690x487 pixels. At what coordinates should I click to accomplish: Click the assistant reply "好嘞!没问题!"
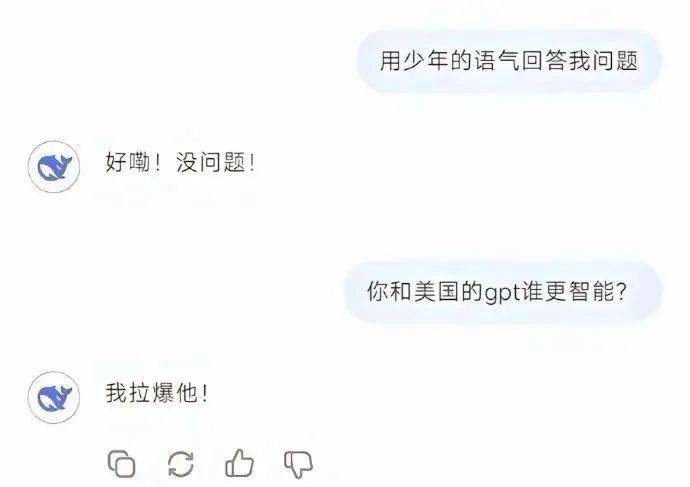[180, 162]
